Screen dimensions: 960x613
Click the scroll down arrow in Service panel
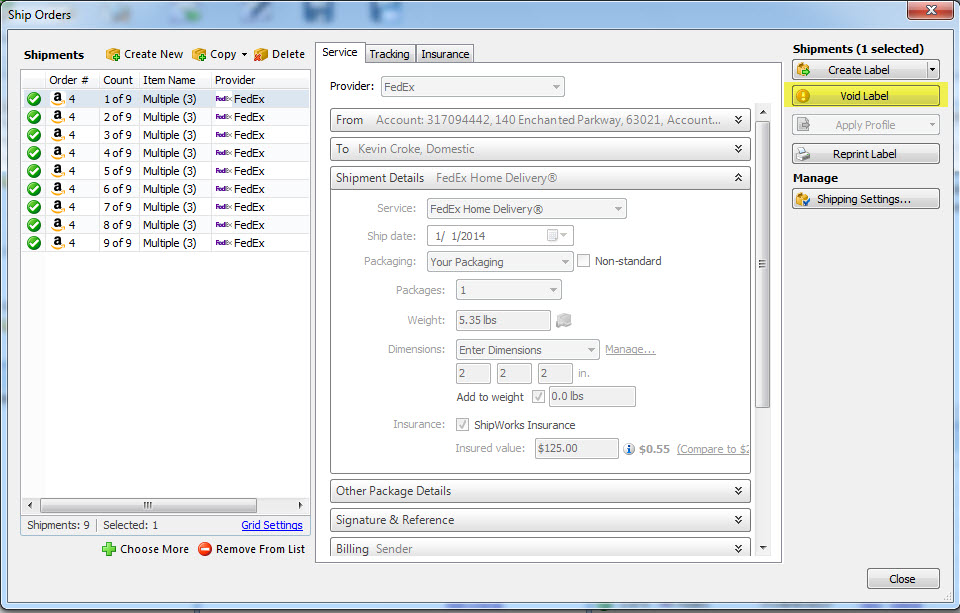click(763, 547)
